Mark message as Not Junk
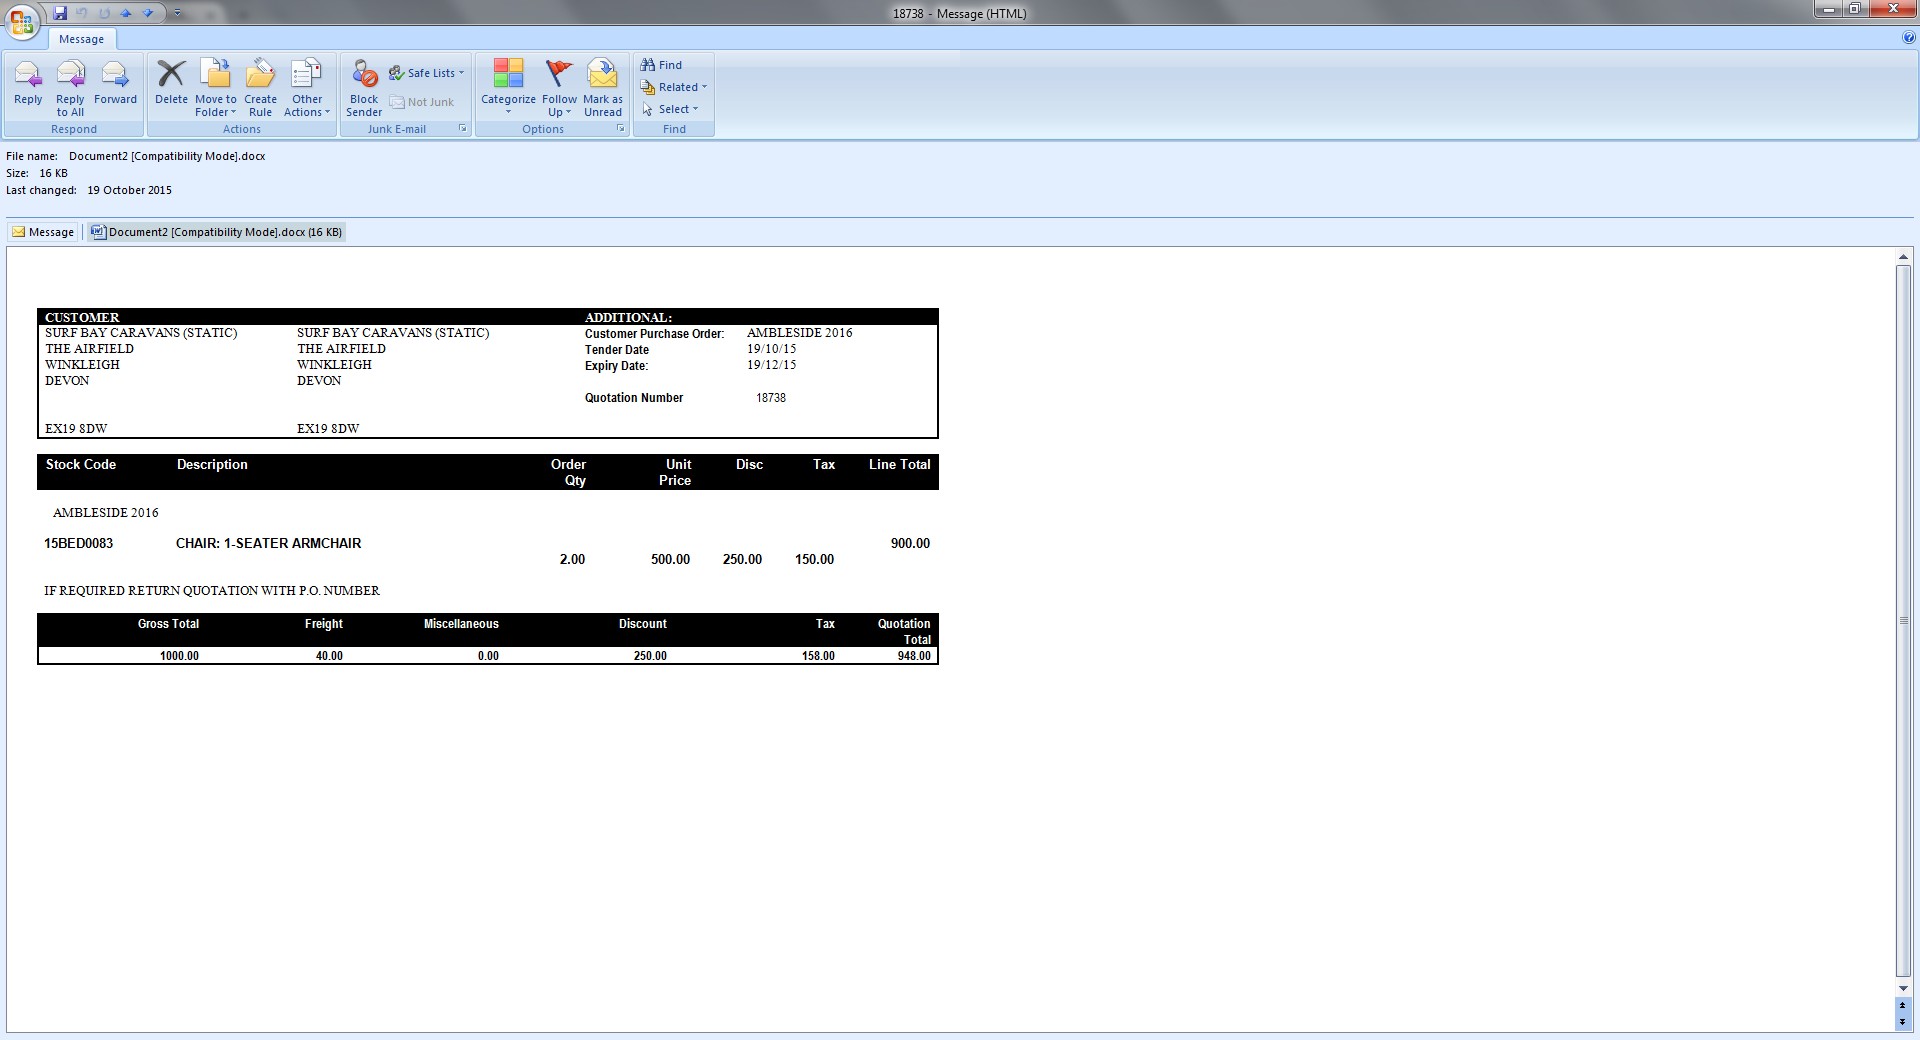Screen dimensions: 1920x1040 pos(422,102)
